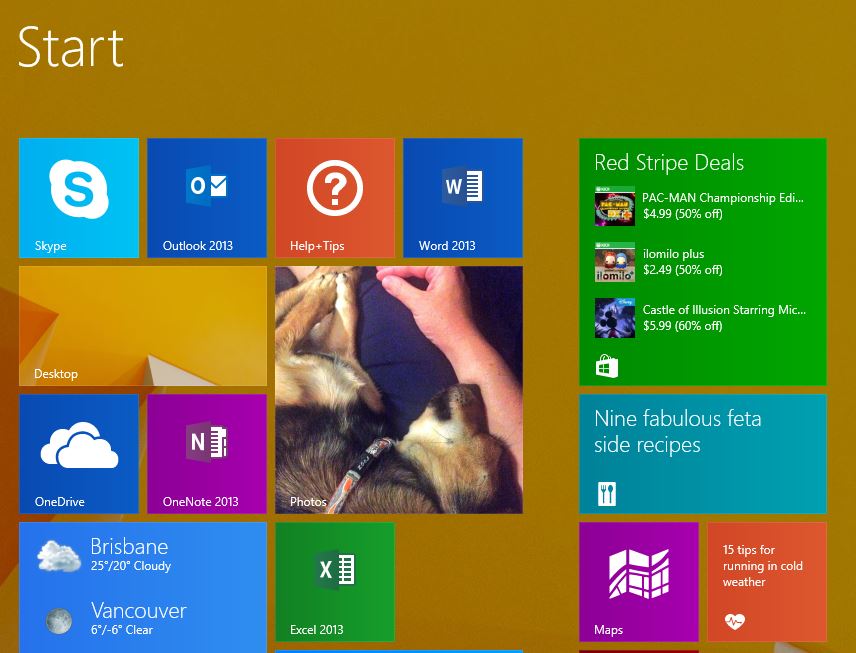Open the Weather tile showing Brisbane

[143, 587]
